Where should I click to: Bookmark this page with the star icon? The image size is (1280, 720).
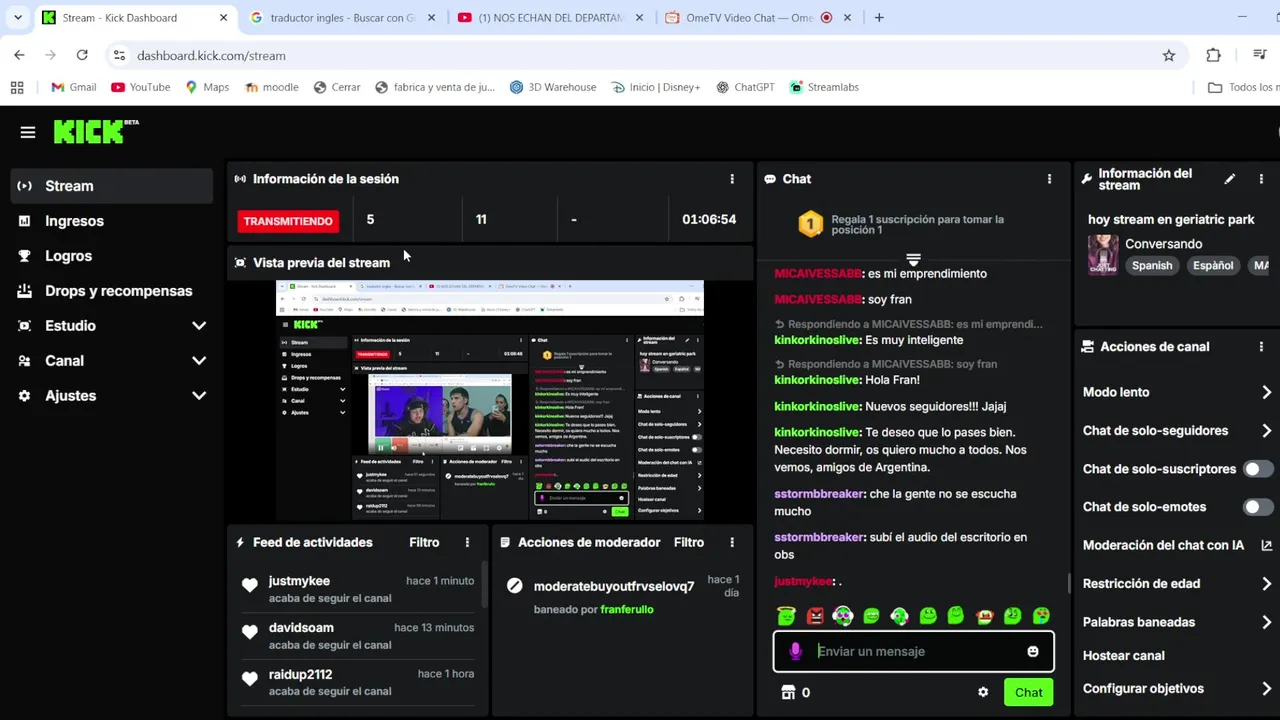[1169, 56]
